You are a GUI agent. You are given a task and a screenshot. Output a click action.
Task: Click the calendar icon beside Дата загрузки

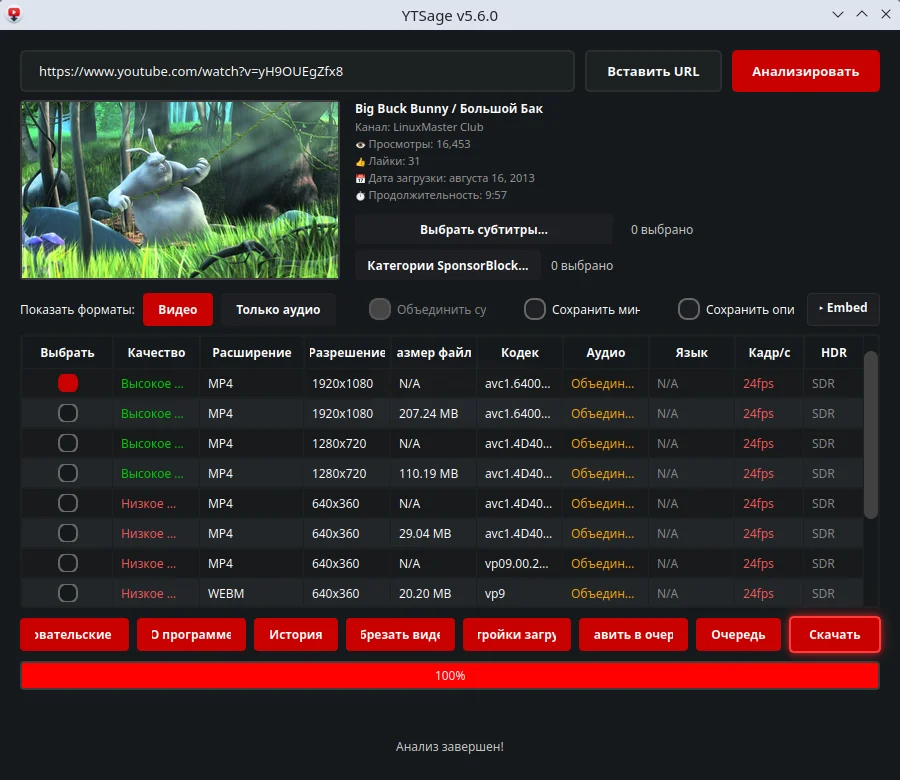coord(360,178)
